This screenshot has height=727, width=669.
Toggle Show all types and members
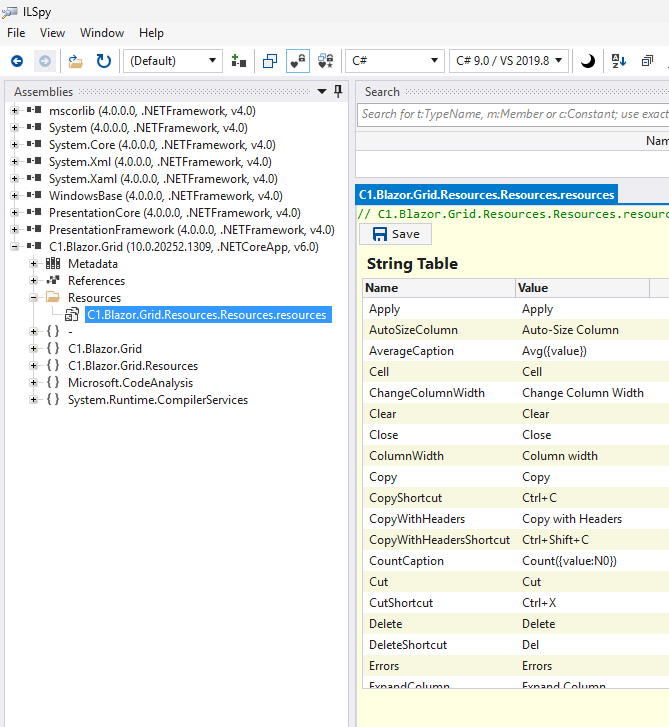325,61
